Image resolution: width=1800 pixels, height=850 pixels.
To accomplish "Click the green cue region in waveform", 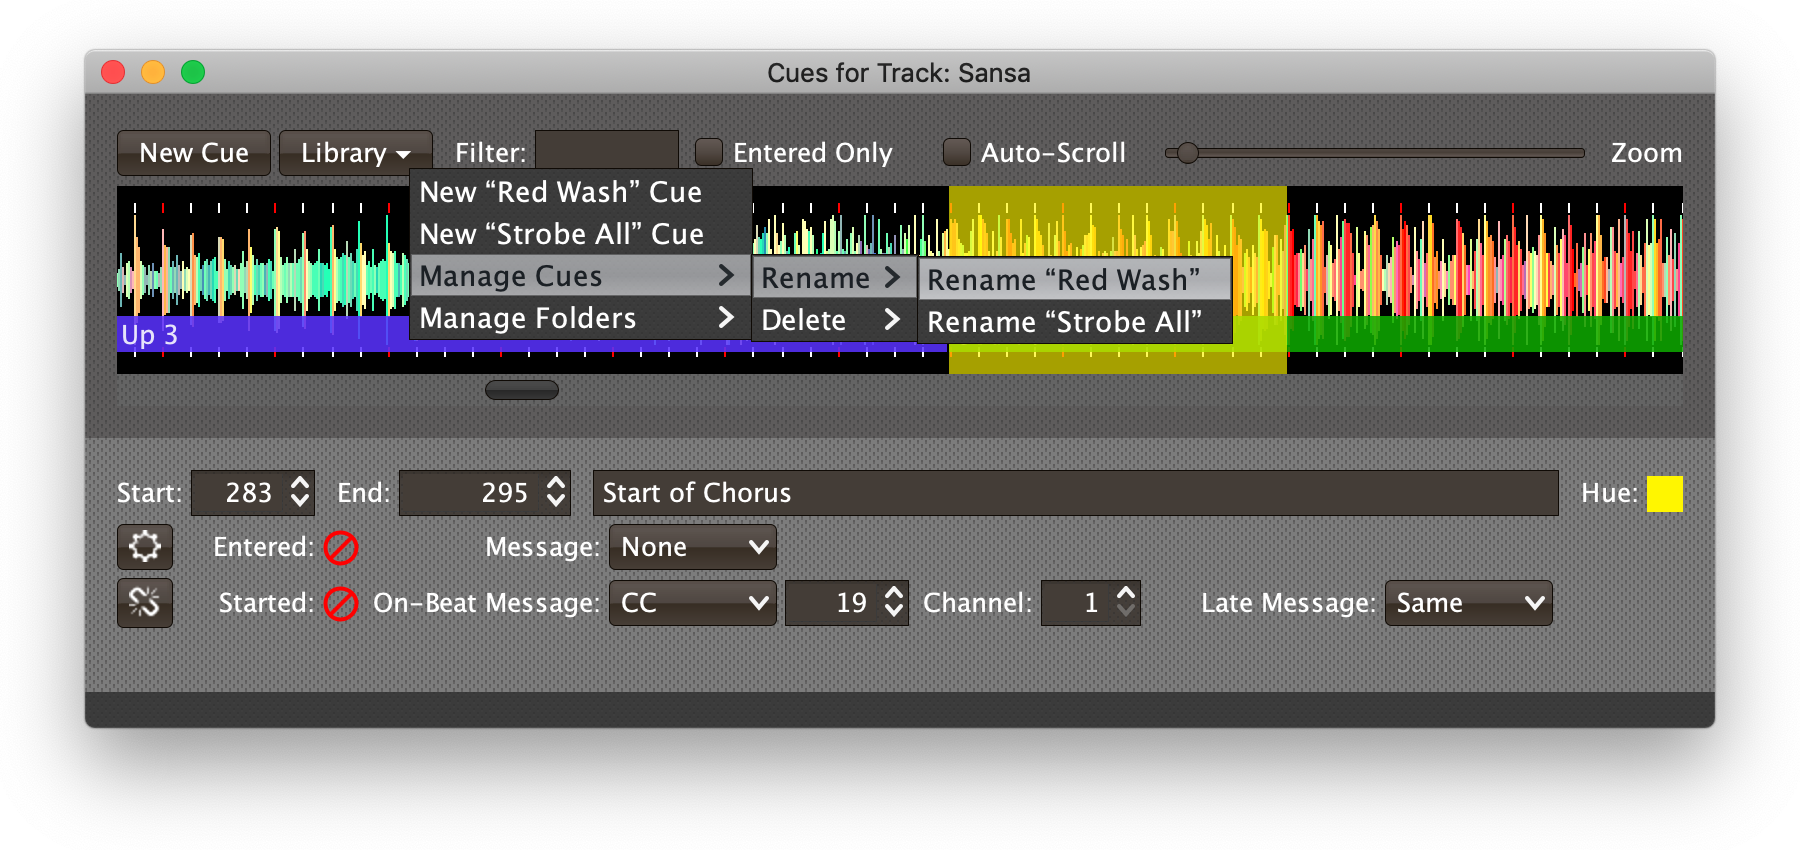I will click(1484, 334).
